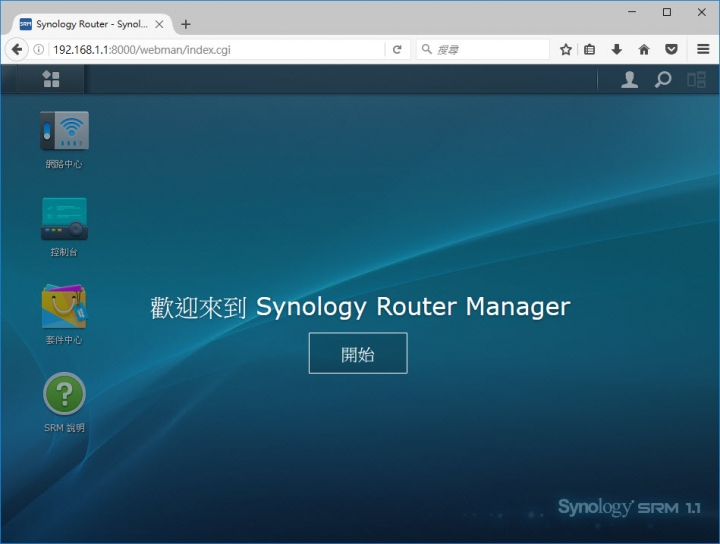
Task: Select the Synology Router browser tab
Action: pyautogui.click(x=92, y=24)
